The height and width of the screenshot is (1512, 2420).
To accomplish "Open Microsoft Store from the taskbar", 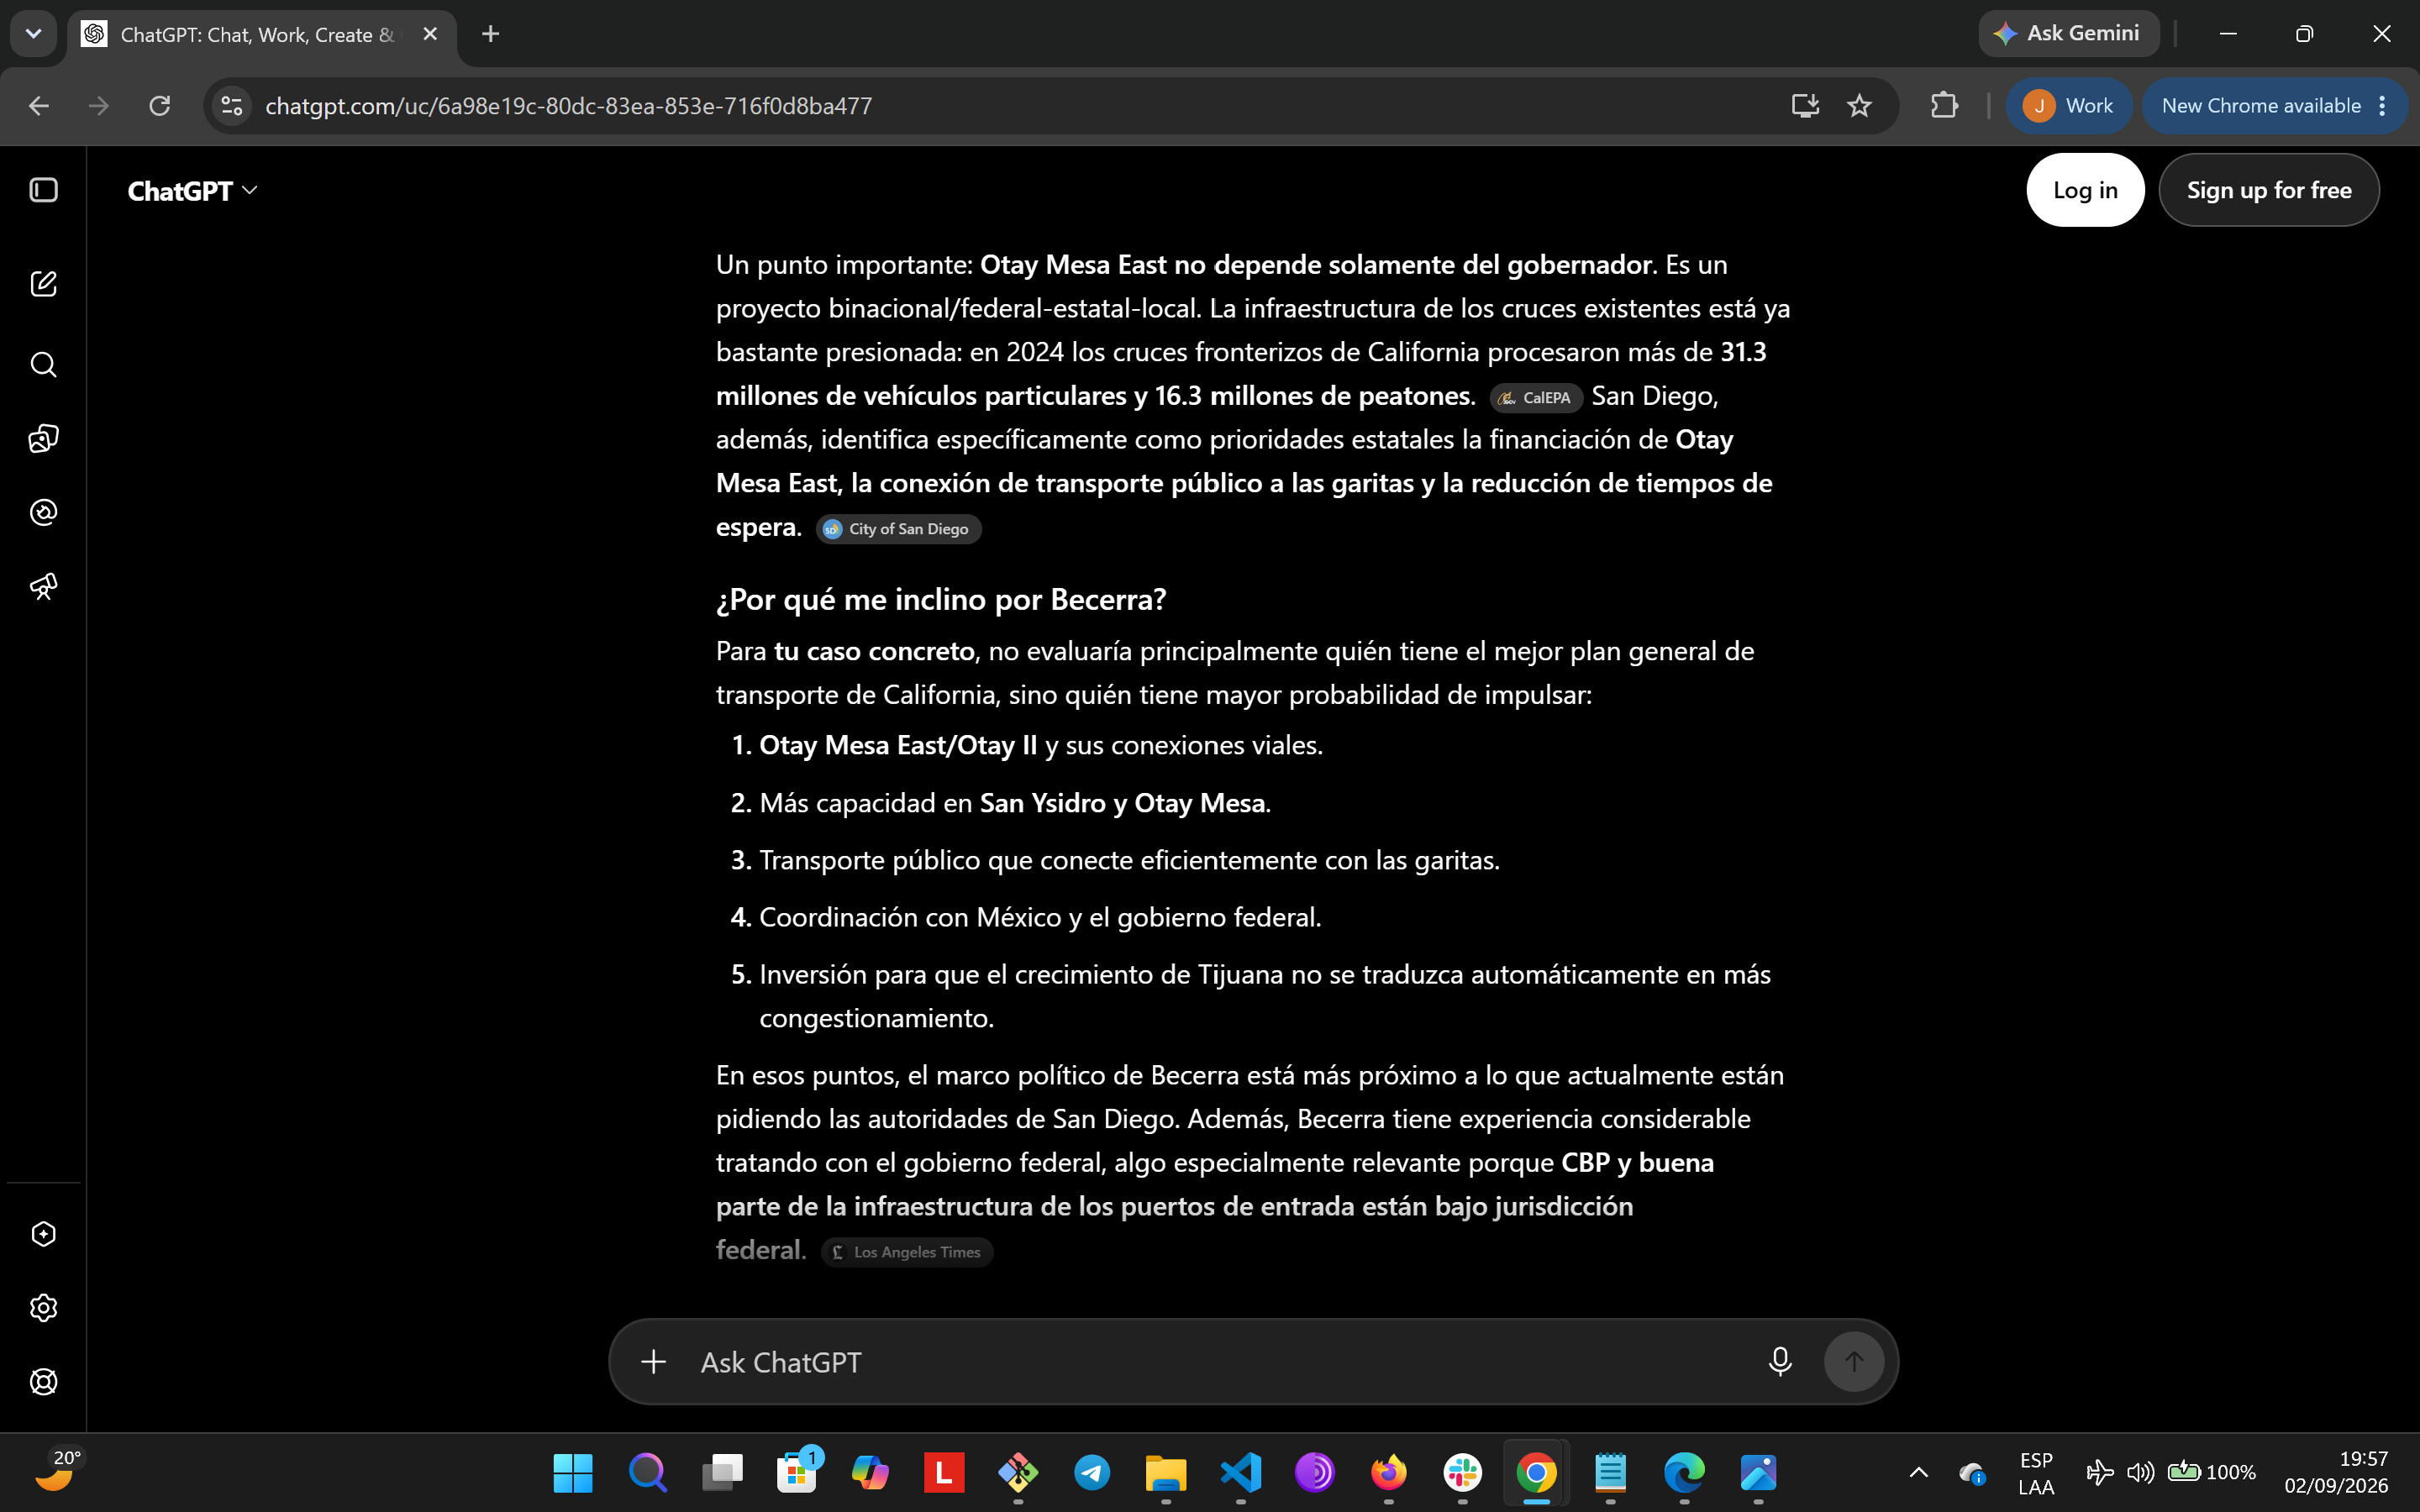I will click(797, 1472).
